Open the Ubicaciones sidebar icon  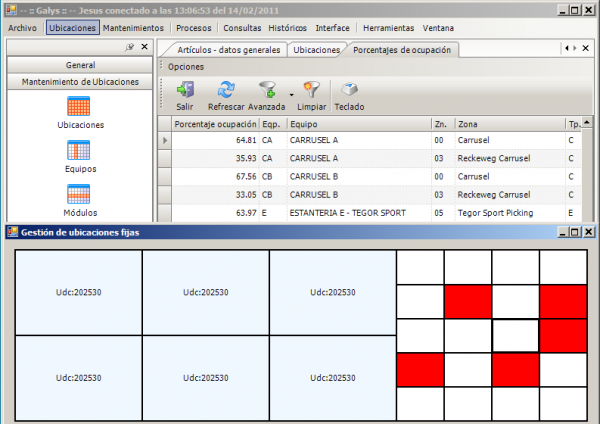[x=79, y=108]
